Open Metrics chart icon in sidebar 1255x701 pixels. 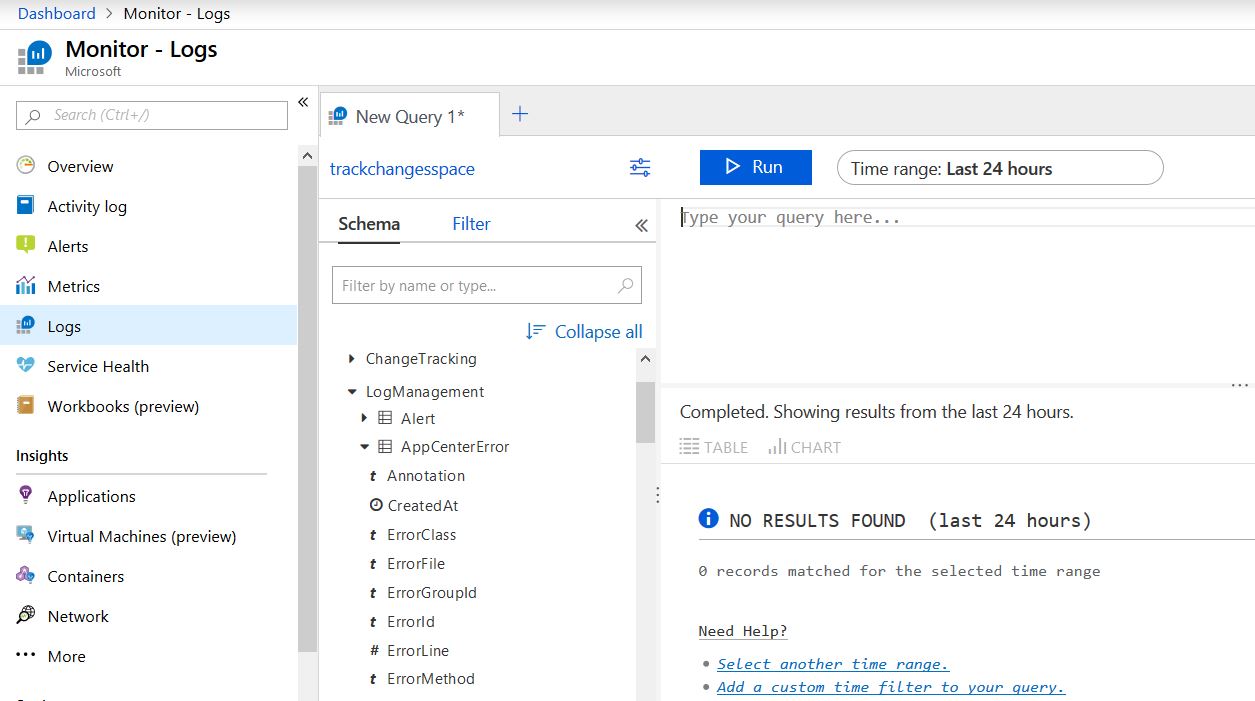tap(26, 286)
